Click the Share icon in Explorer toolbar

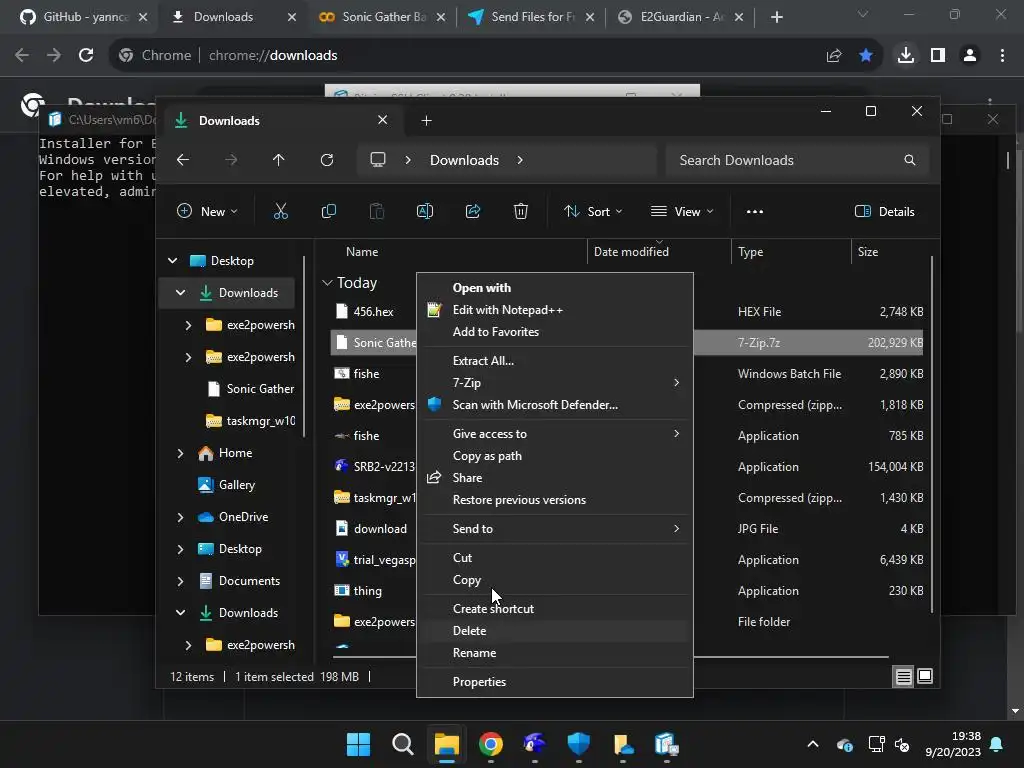click(x=473, y=211)
